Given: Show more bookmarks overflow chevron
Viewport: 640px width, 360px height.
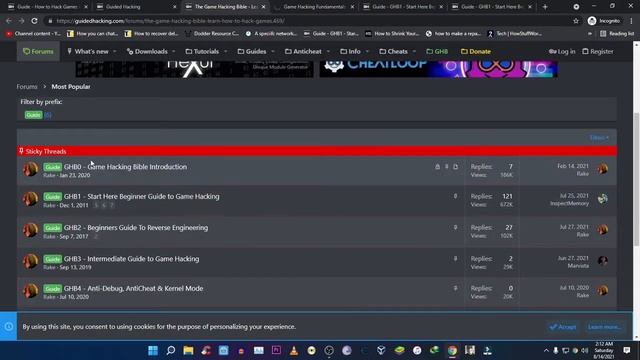Looking at the screenshot, I should 590,33.
